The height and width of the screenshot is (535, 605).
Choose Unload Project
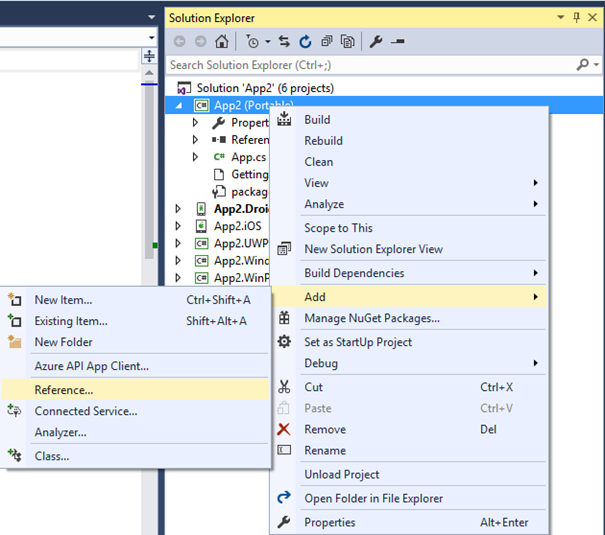(409, 474)
